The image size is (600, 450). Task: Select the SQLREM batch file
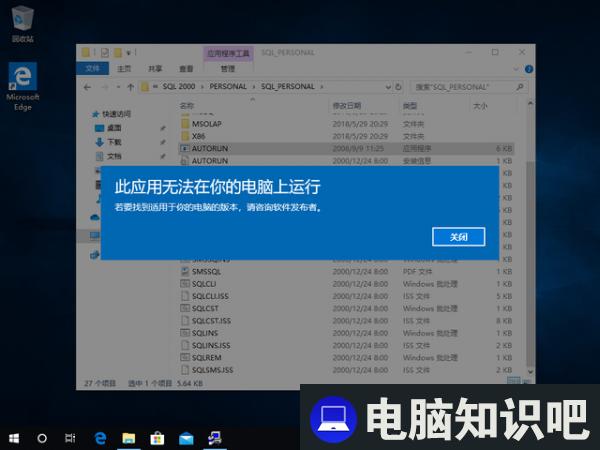point(346,357)
